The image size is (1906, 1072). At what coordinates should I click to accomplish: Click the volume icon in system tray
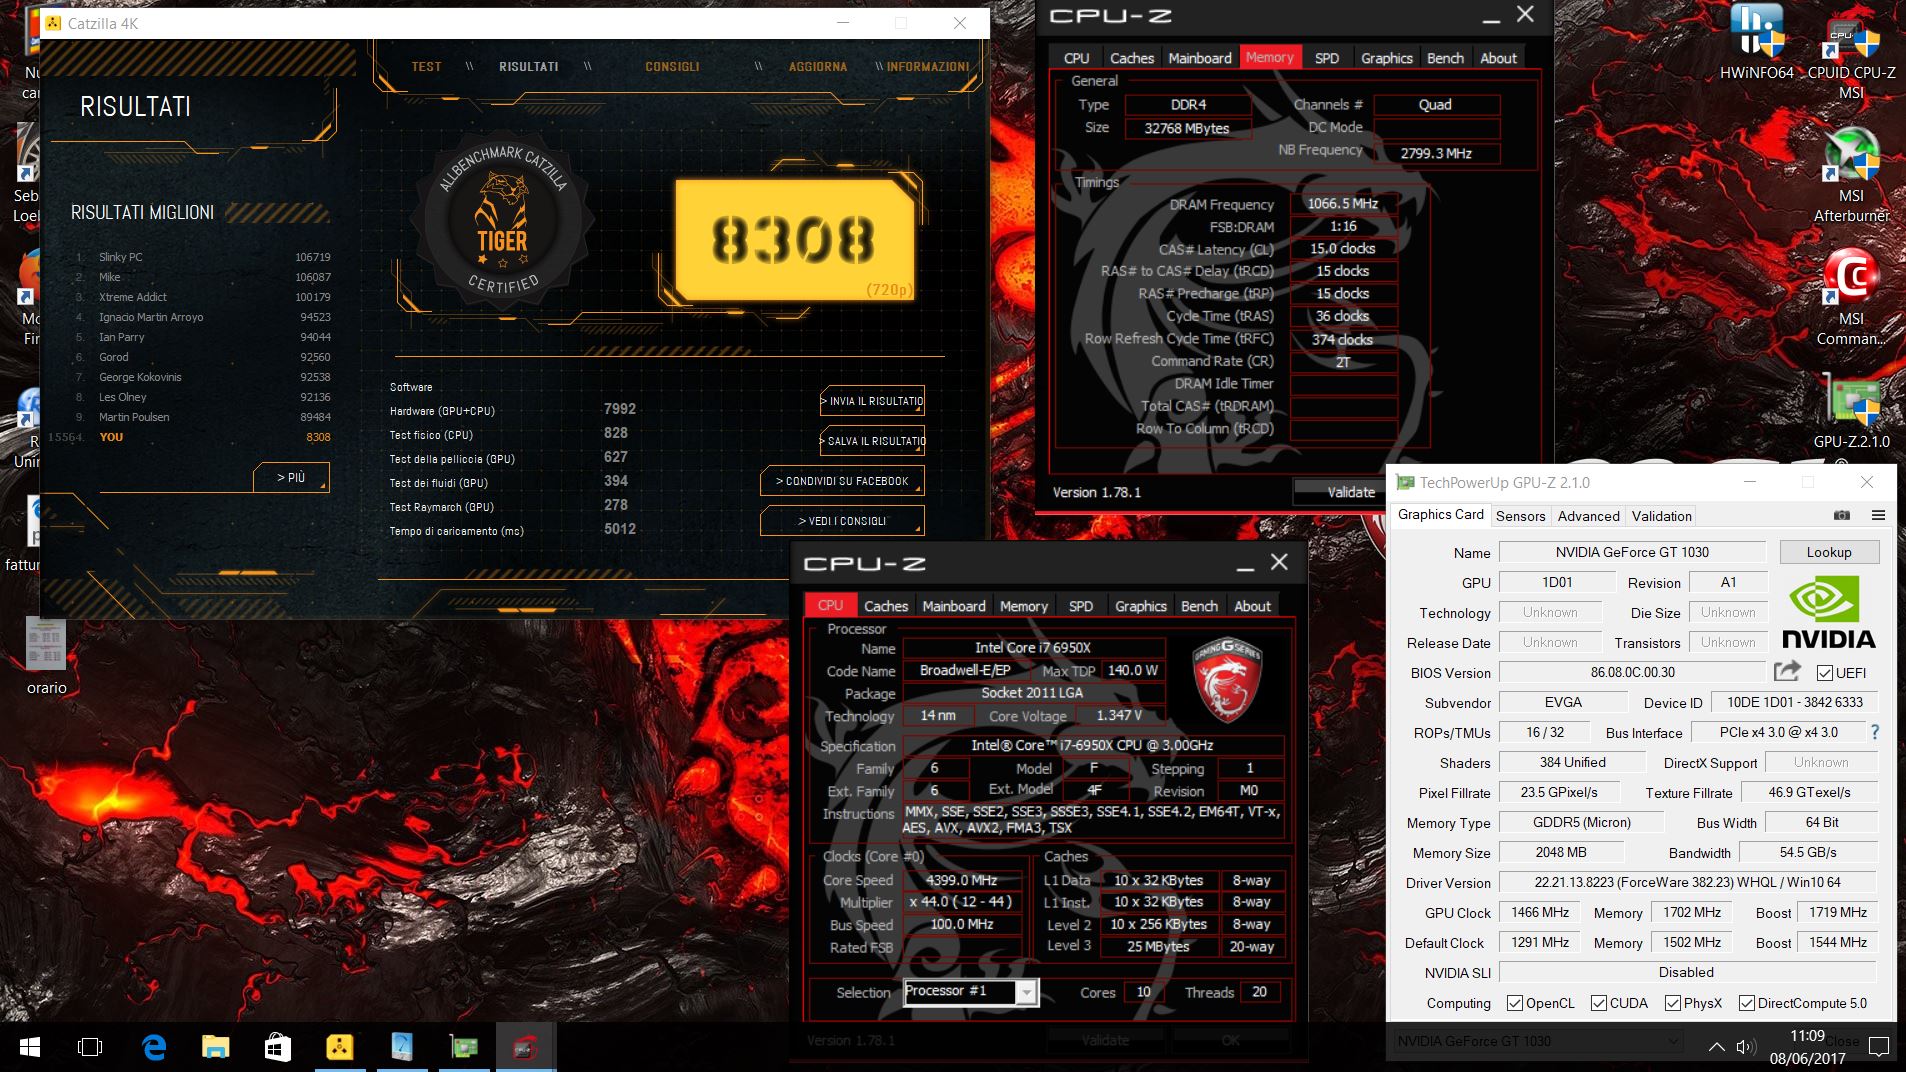[x=1746, y=1047]
